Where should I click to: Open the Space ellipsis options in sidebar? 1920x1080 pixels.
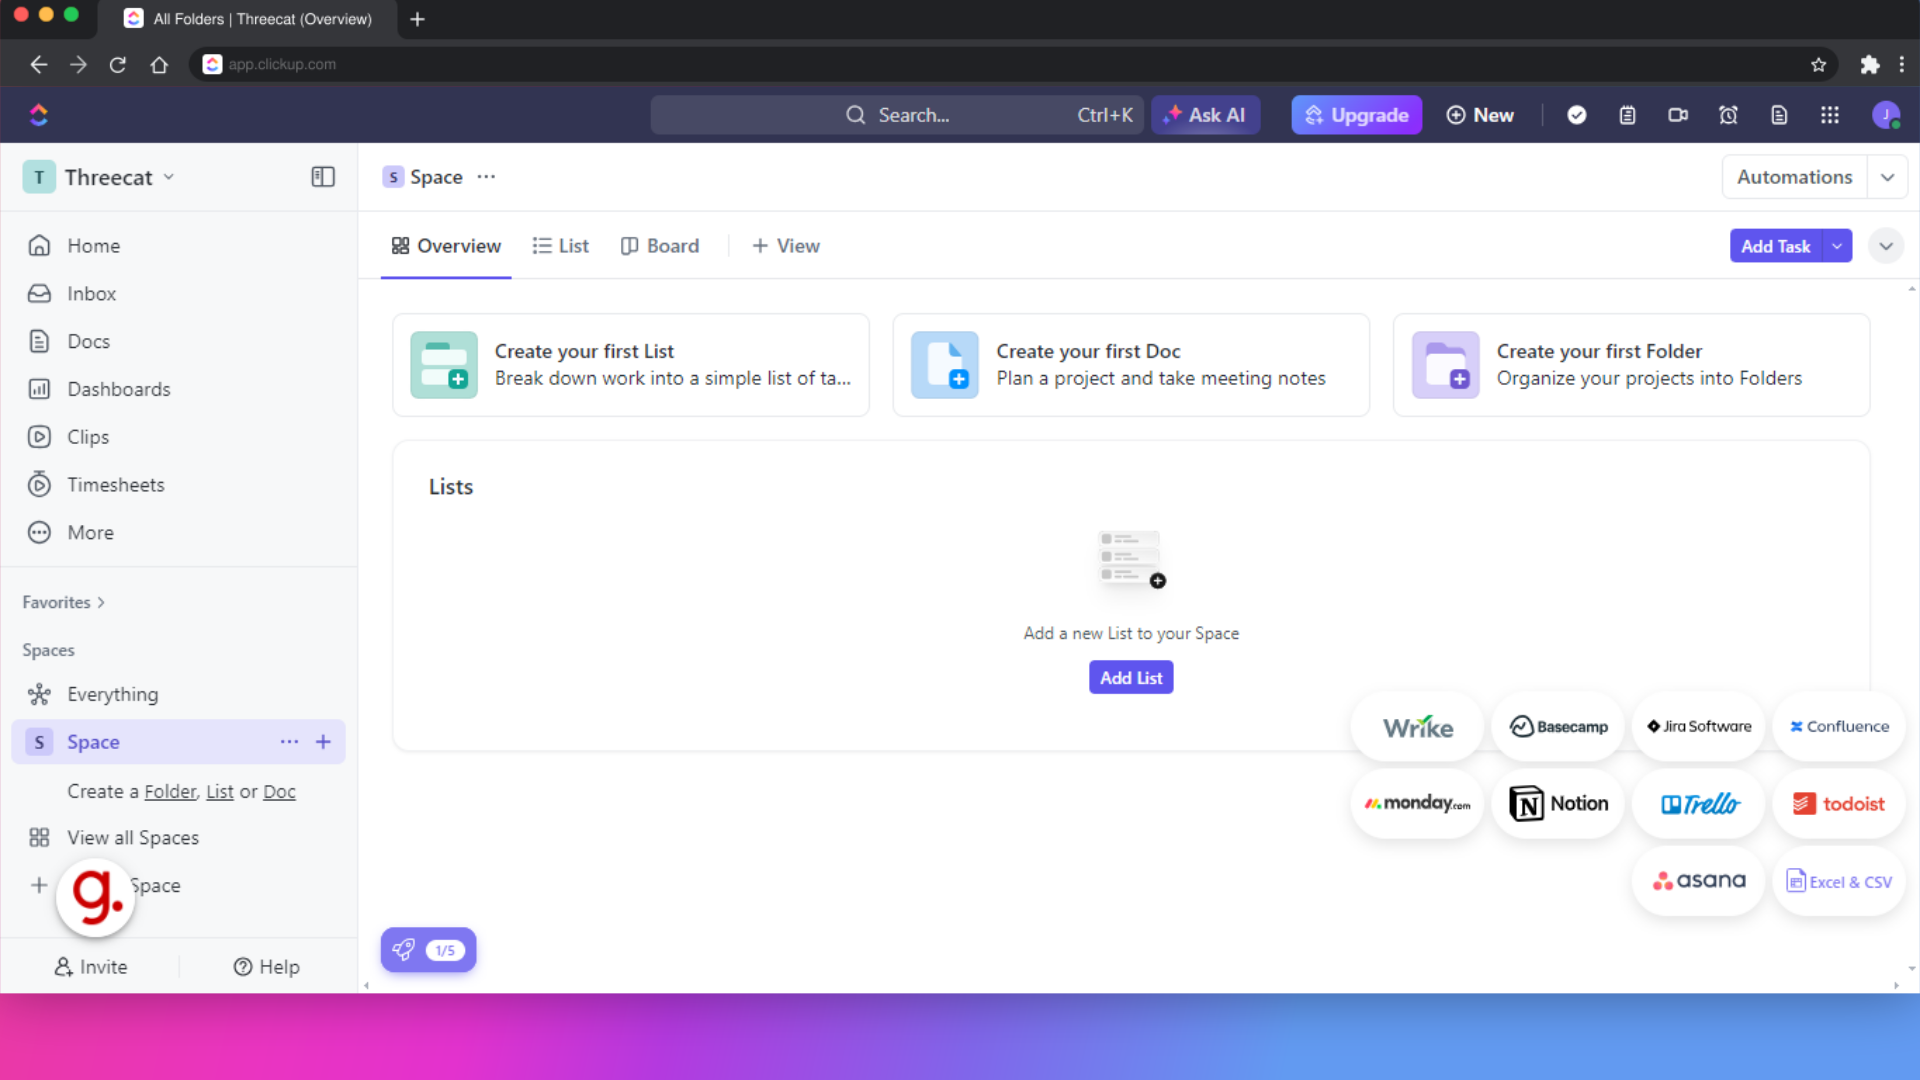pyautogui.click(x=289, y=742)
